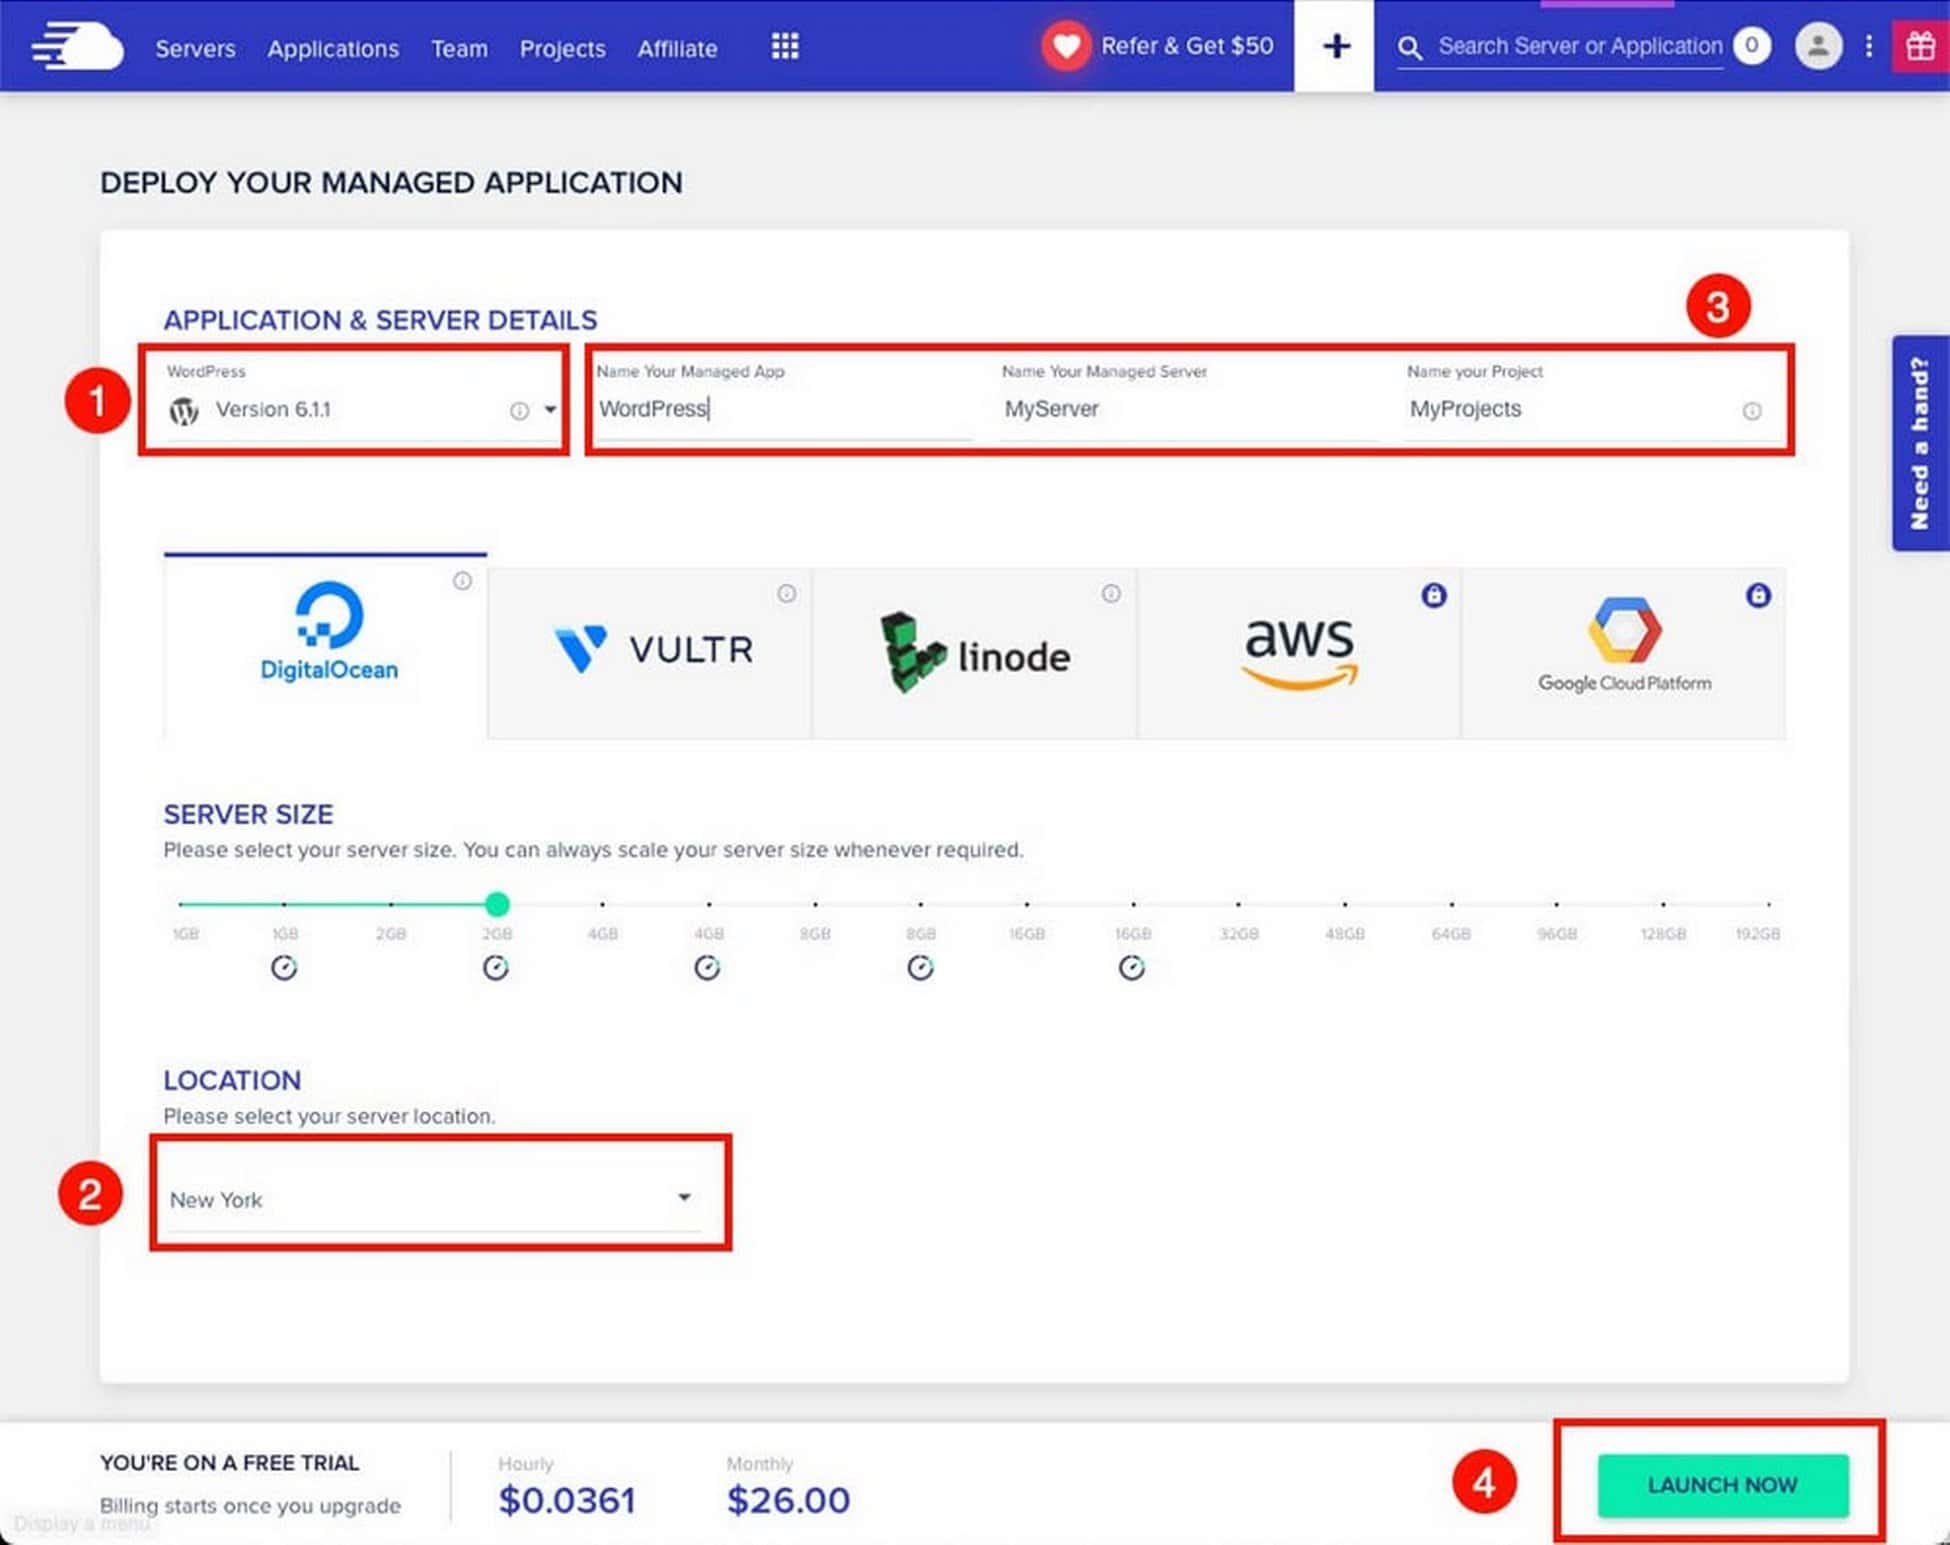Image resolution: width=1950 pixels, height=1545 pixels.
Task: Open the apps grid launcher icon
Action: pyautogui.click(x=784, y=46)
